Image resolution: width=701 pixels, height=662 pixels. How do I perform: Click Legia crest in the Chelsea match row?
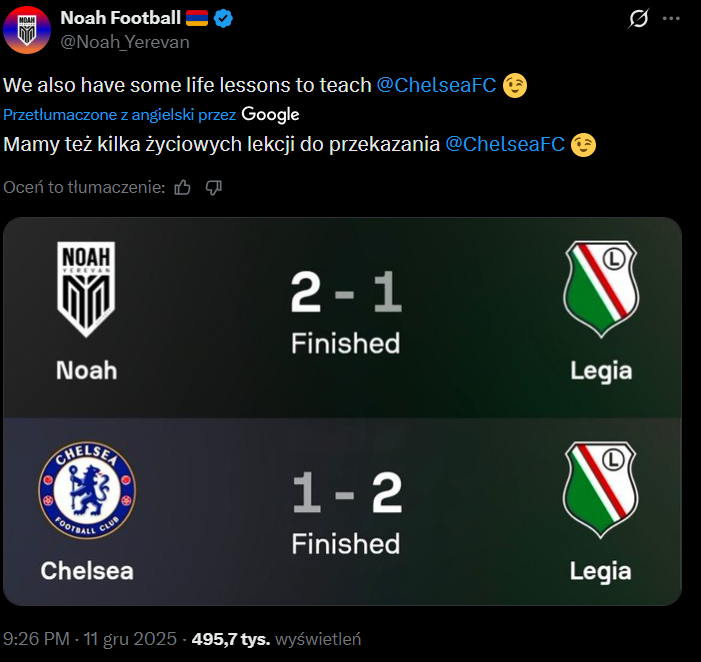coord(601,491)
